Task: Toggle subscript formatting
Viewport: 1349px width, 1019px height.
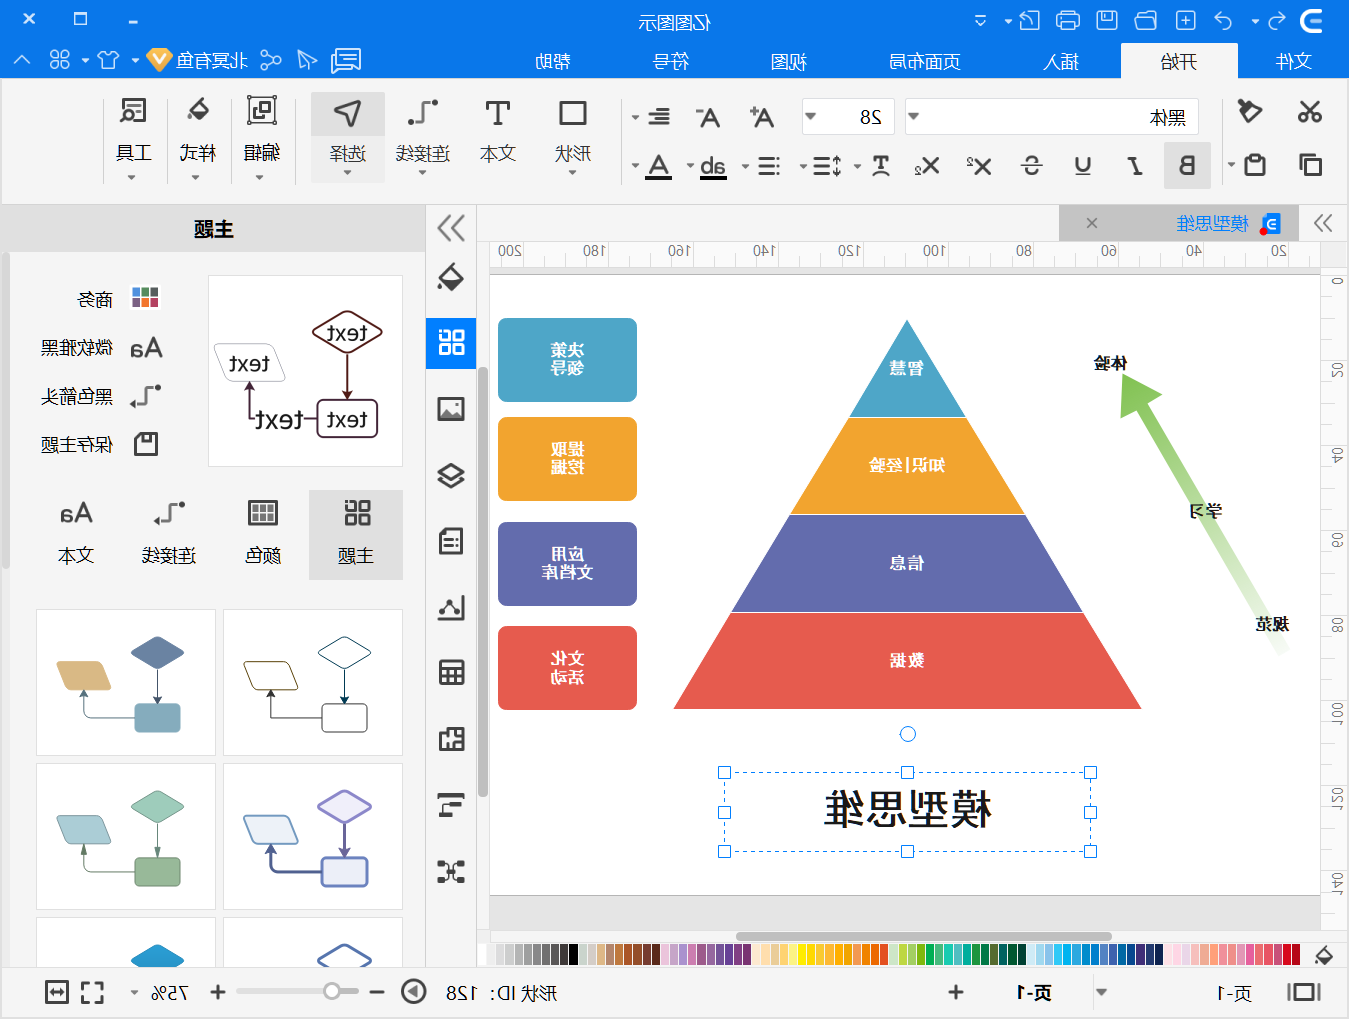Action: click(x=926, y=166)
